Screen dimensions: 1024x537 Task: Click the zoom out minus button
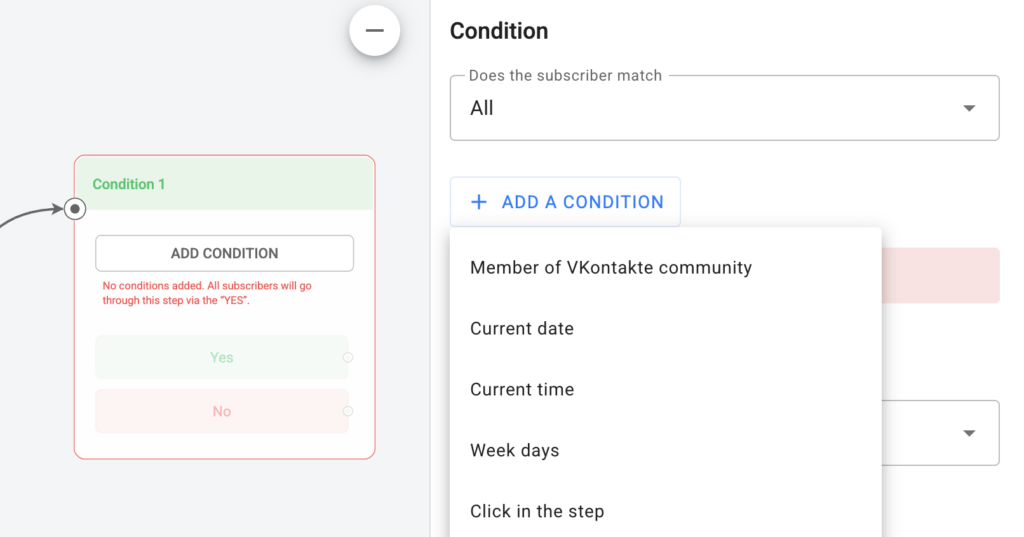(x=374, y=31)
